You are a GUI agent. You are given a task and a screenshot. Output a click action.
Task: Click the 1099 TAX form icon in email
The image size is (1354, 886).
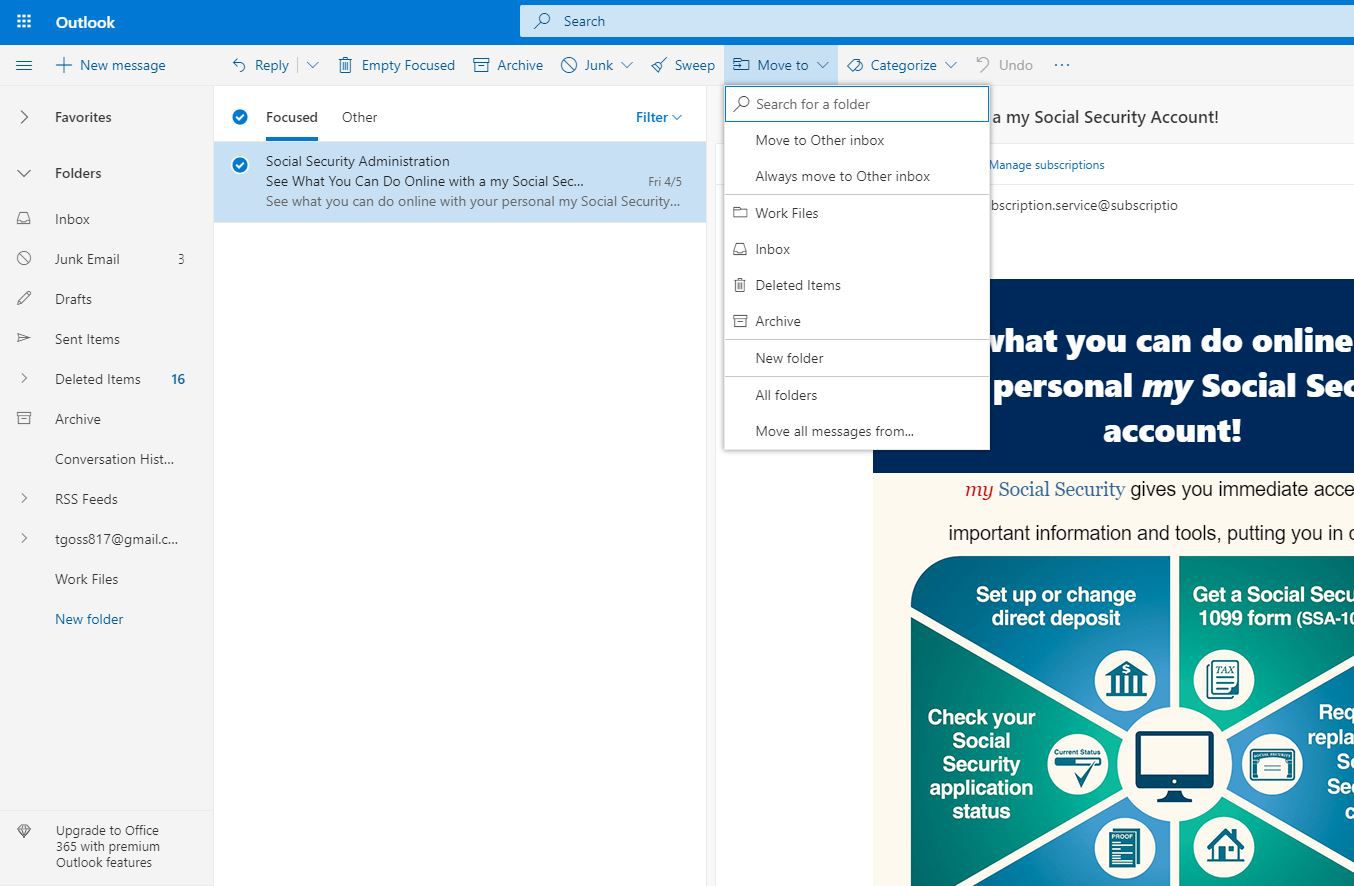[1223, 678]
